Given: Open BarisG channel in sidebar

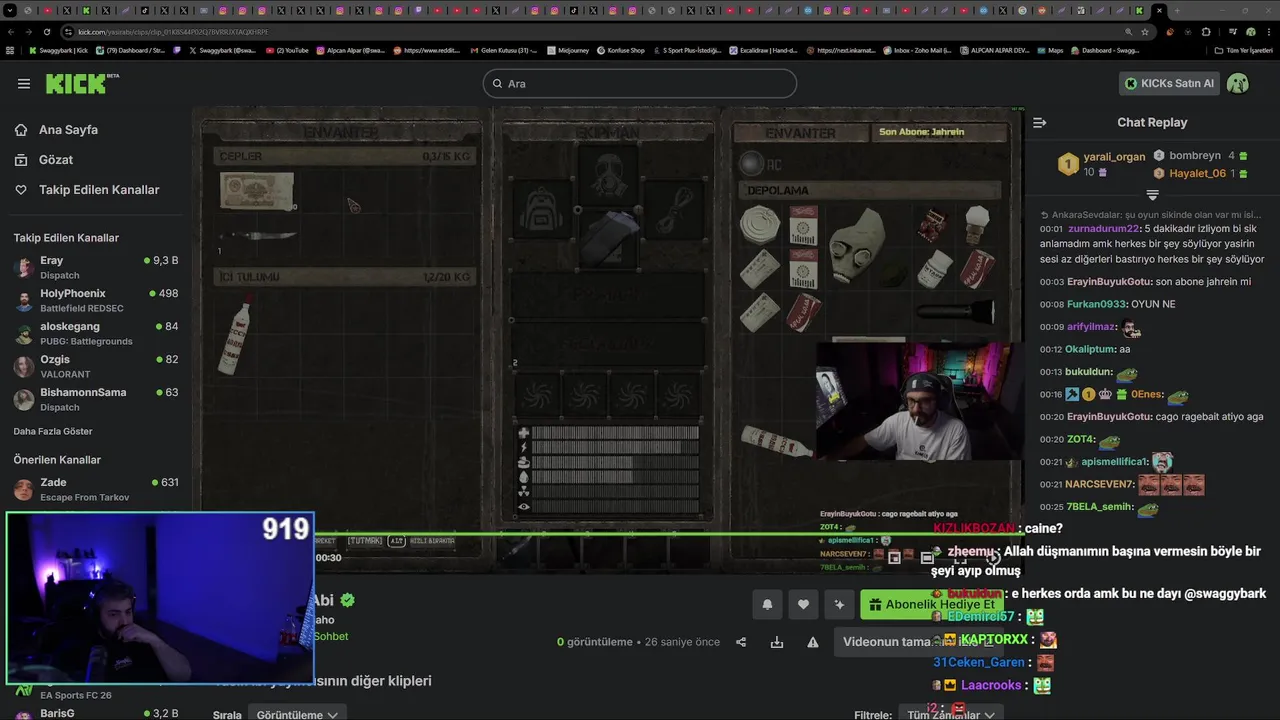Looking at the screenshot, I should point(96,713).
